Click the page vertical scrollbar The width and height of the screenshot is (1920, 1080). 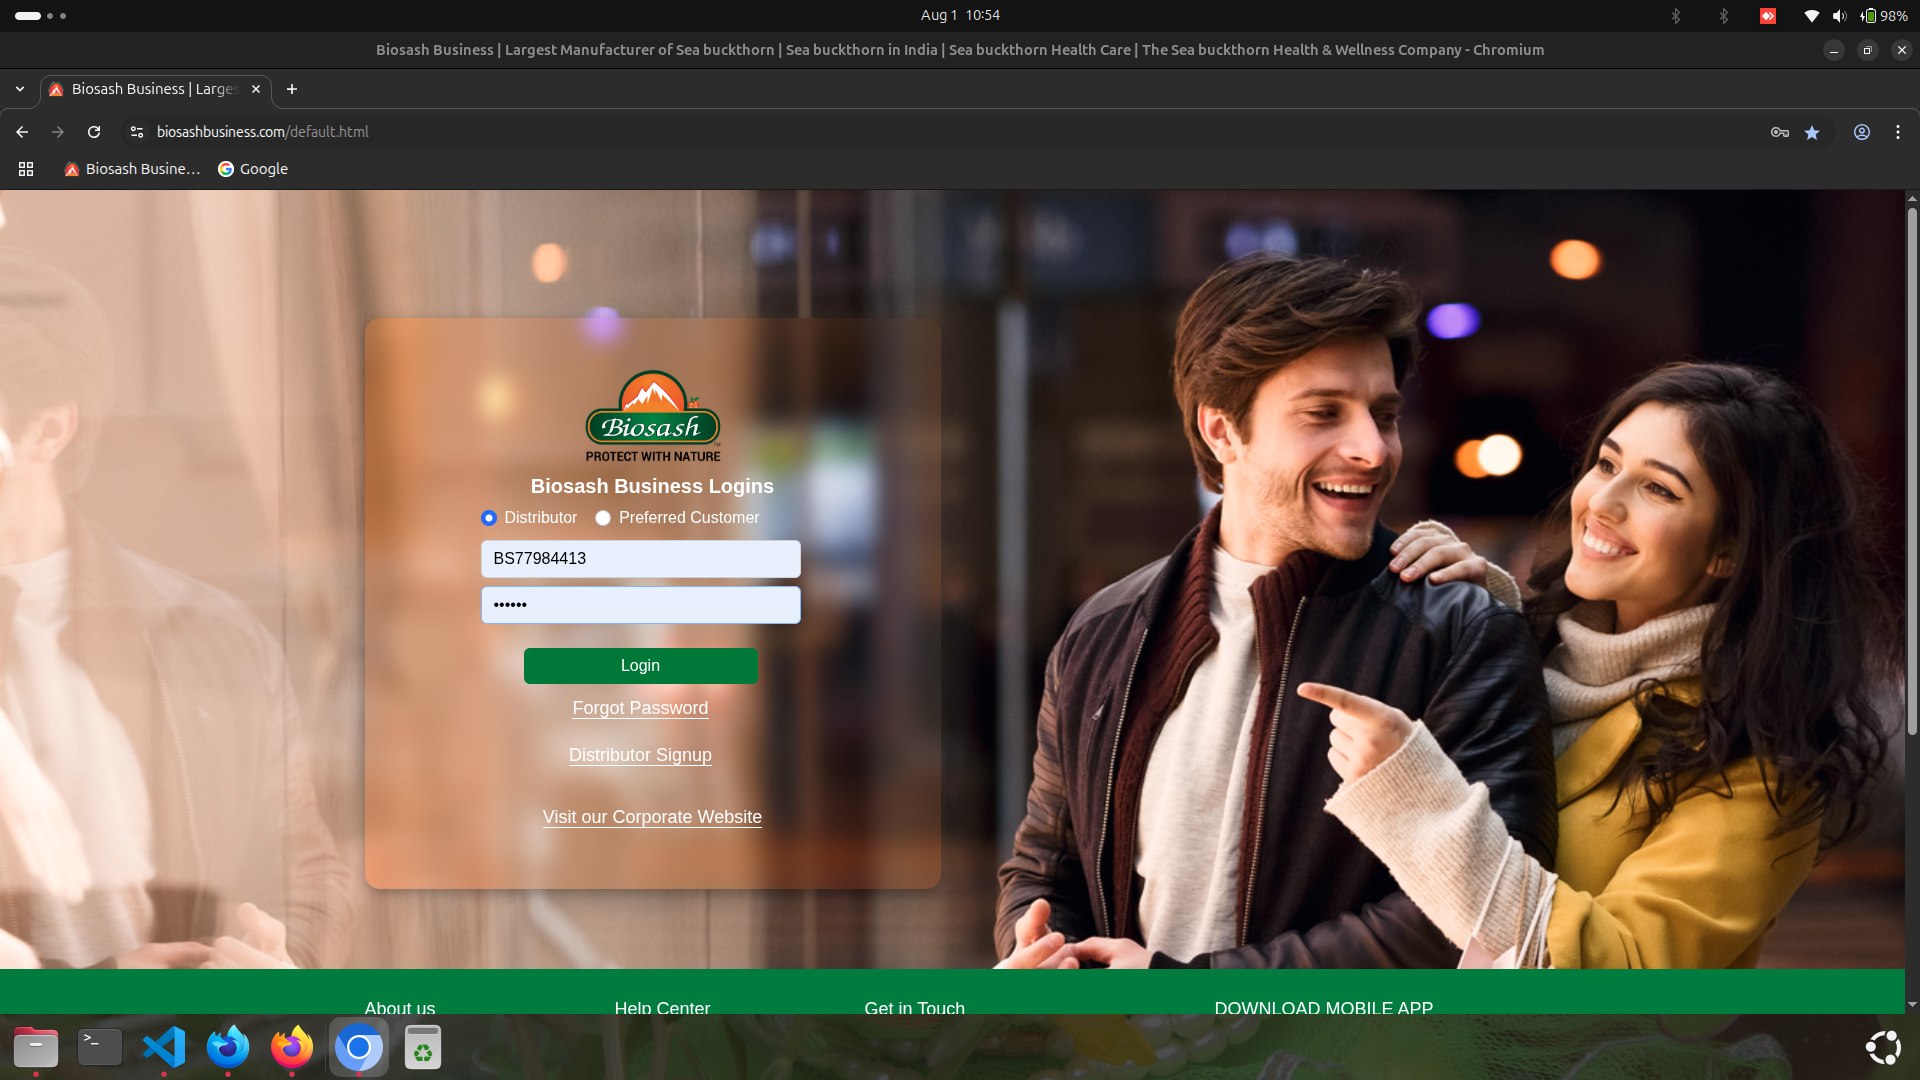(x=1911, y=470)
